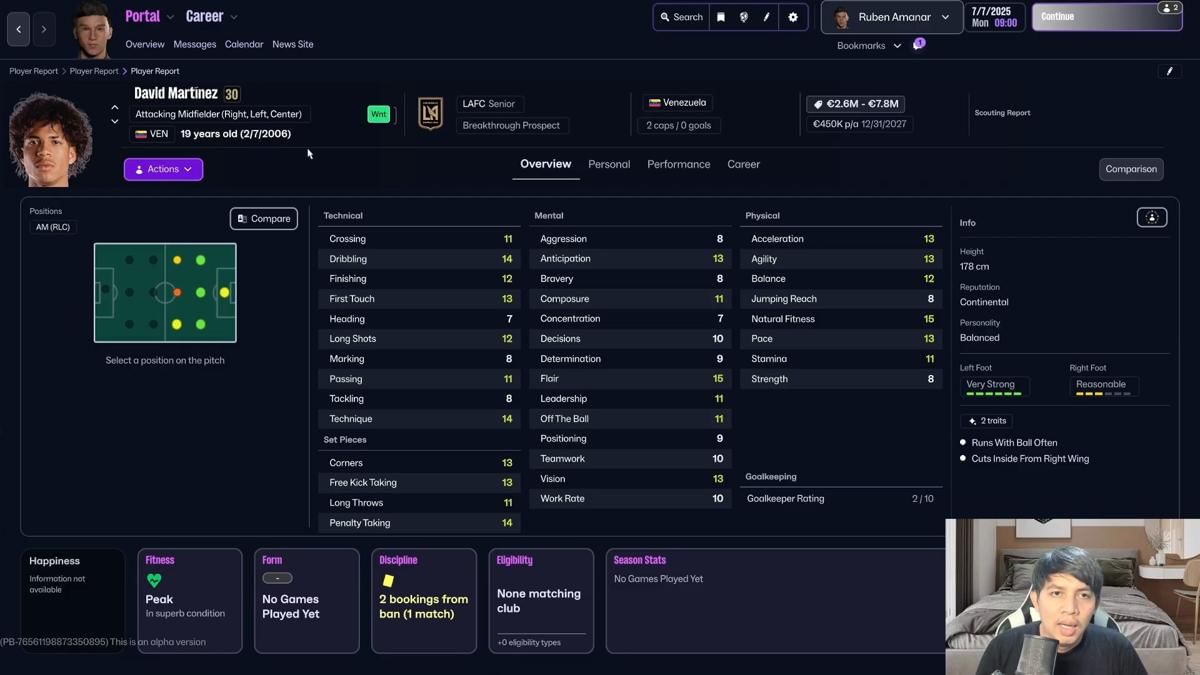
Task: Click the Compare button in the Positions panel
Action: tap(263, 218)
